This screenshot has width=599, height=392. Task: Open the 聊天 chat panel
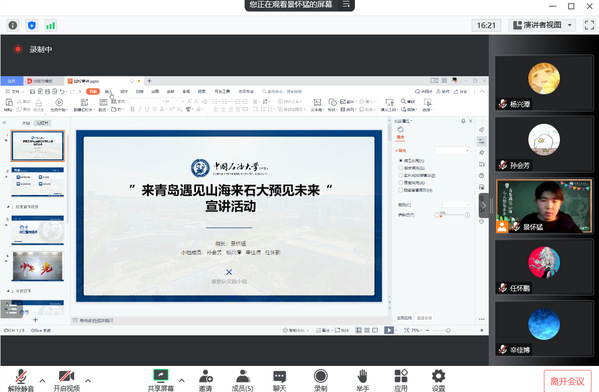coord(280,380)
